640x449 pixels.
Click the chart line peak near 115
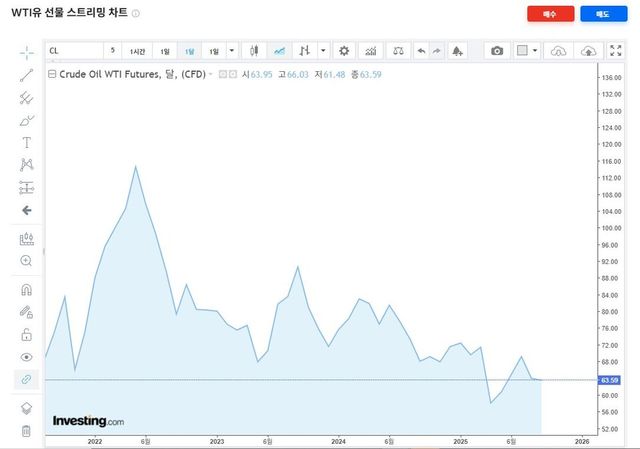[136, 167]
